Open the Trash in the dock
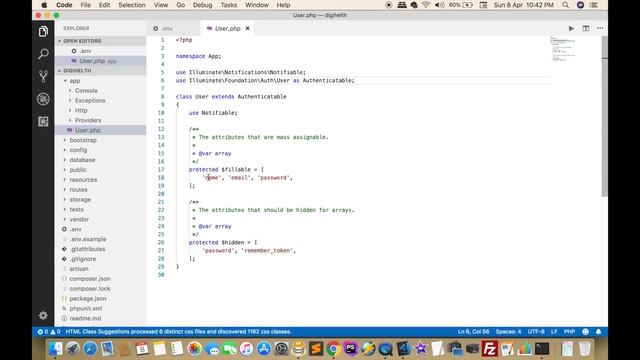 click(584, 349)
